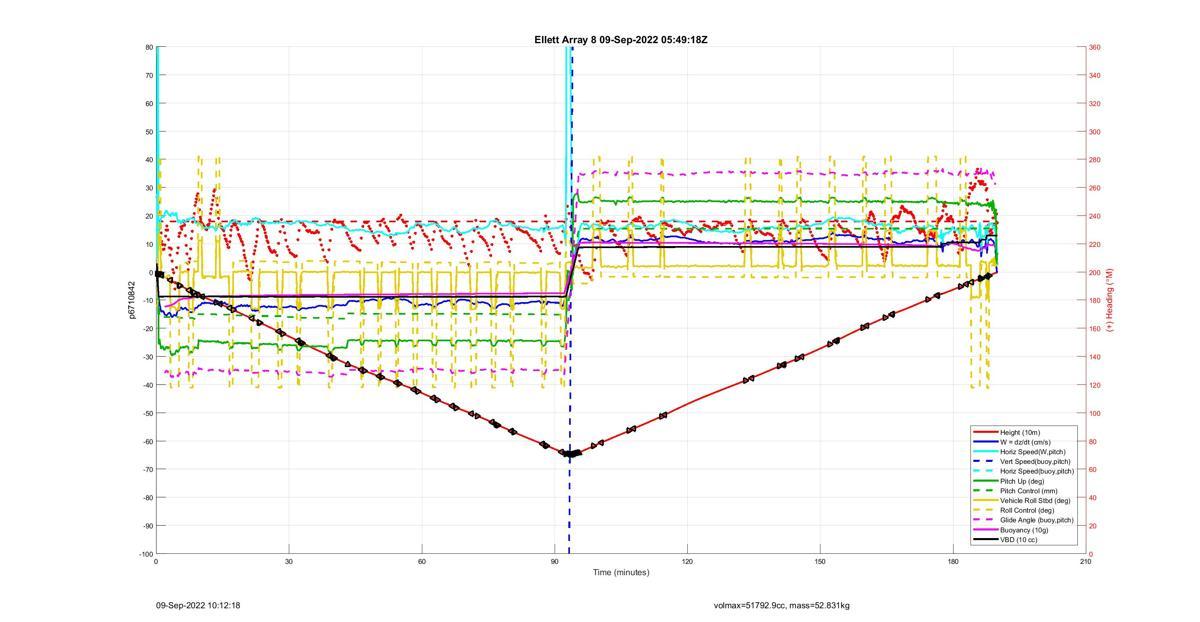The width and height of the screenshot is (1200, 622).
Task: Click the red right-axis tick label "340"
Action: tap(1094, 75)
